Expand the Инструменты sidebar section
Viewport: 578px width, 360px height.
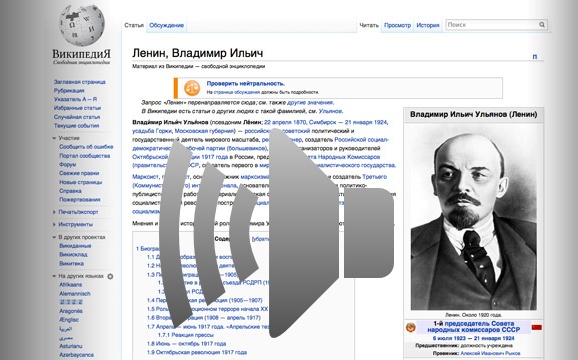click(x=54, y=224)
